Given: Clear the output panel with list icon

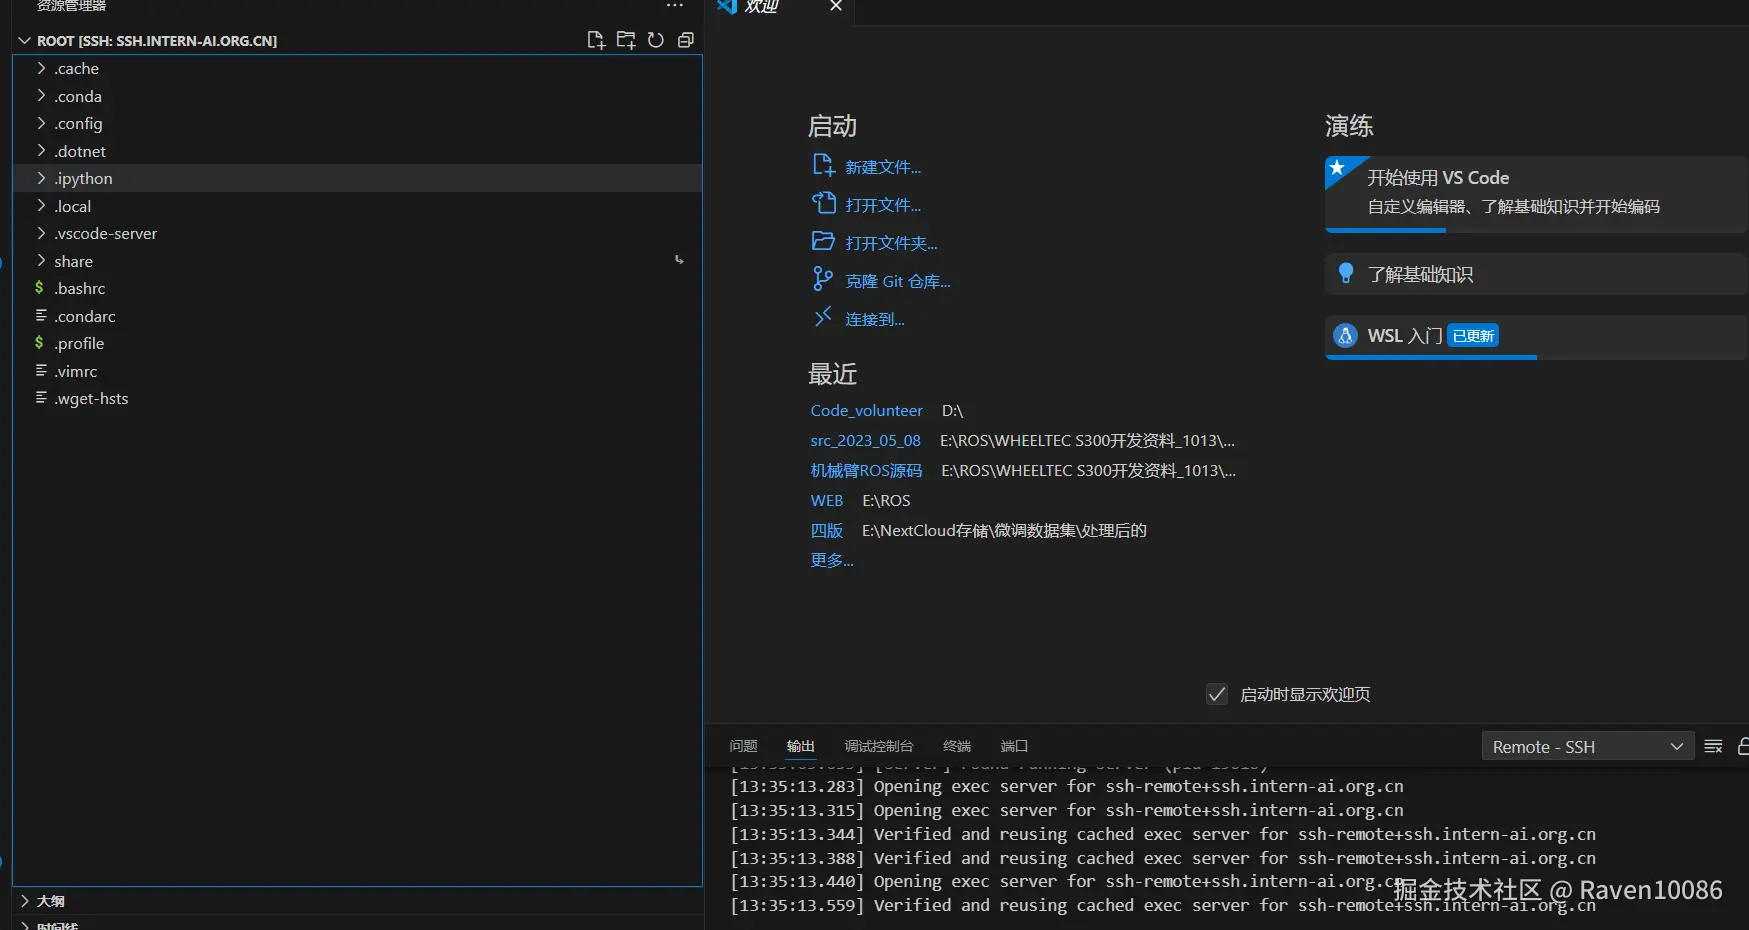Looking at the screenshot, I should pyautogui.click(x=1713, y=746).
